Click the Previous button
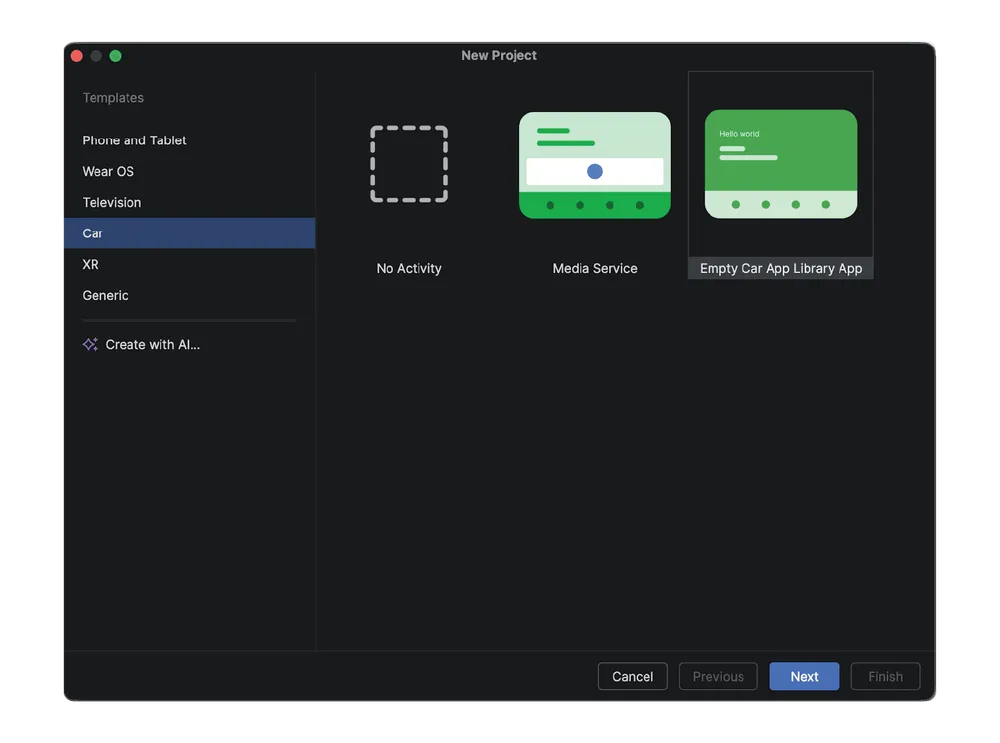Viewport: 1000px width, 743px height. click(x=718, y=676)
